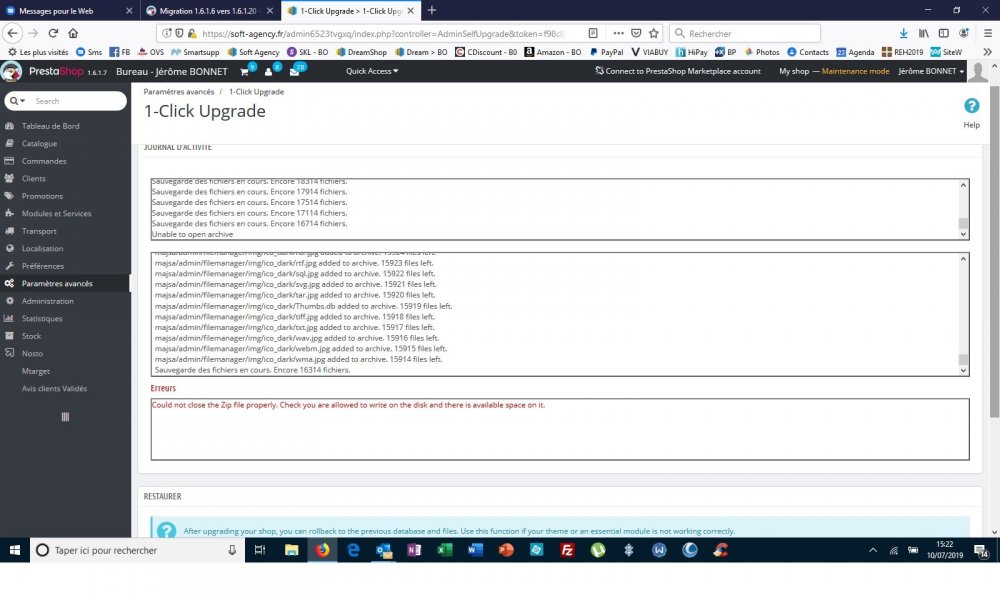Open Promotions menu in sidebar

(x=42, y=196)
